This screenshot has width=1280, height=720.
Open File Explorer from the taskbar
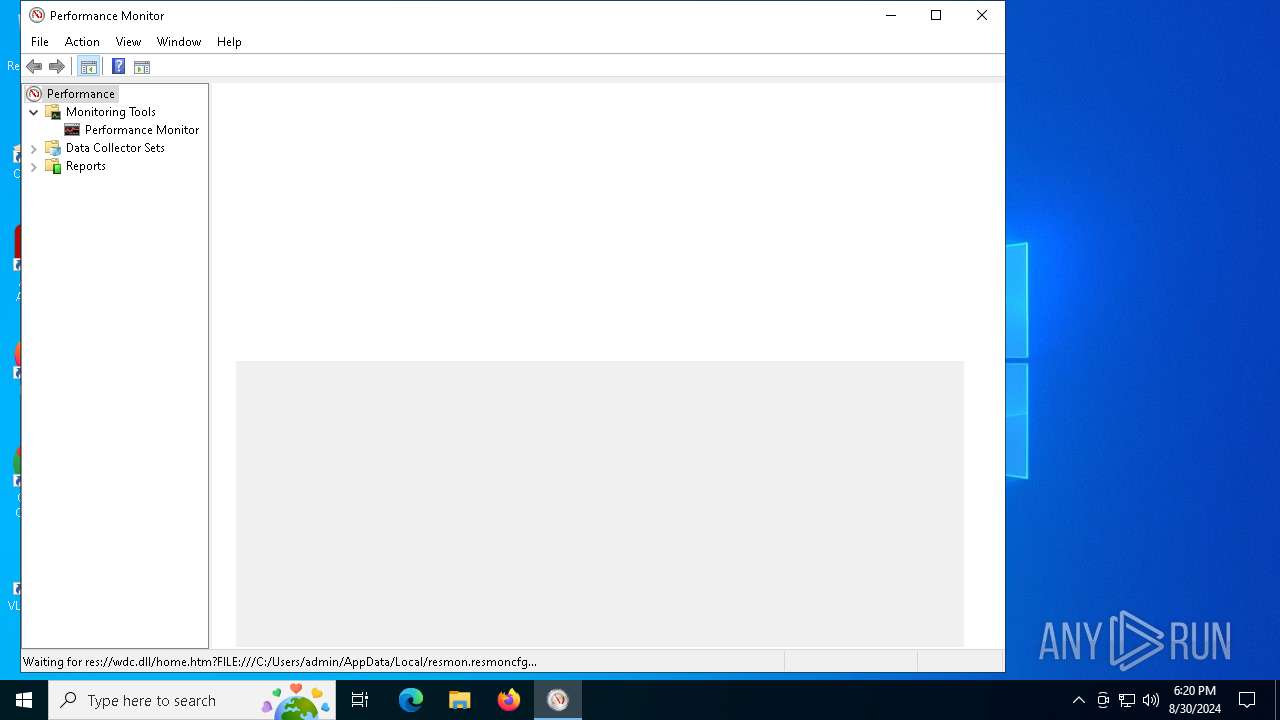[x=460, y=700]
